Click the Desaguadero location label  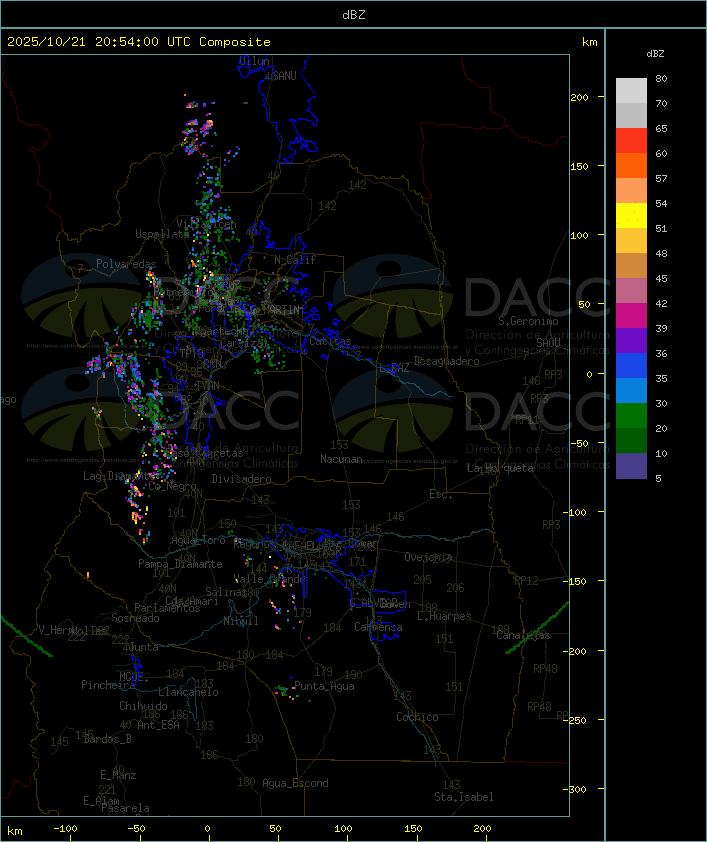click(x=447, y=361)
